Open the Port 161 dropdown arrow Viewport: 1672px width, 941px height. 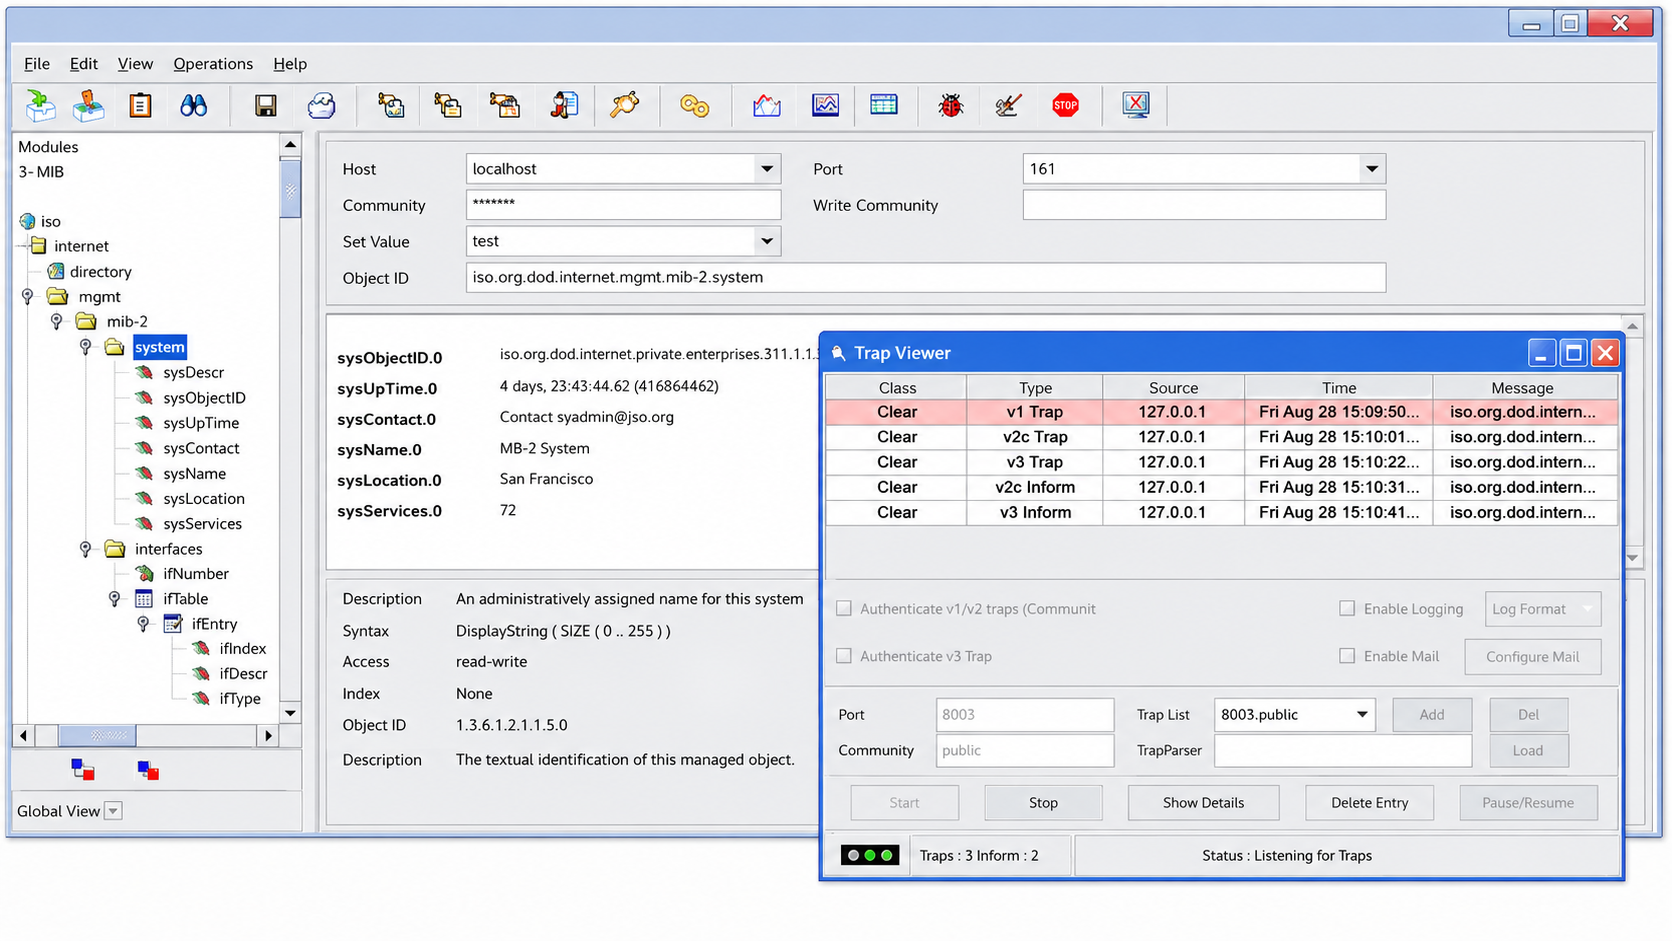[x=1371, y=169]
